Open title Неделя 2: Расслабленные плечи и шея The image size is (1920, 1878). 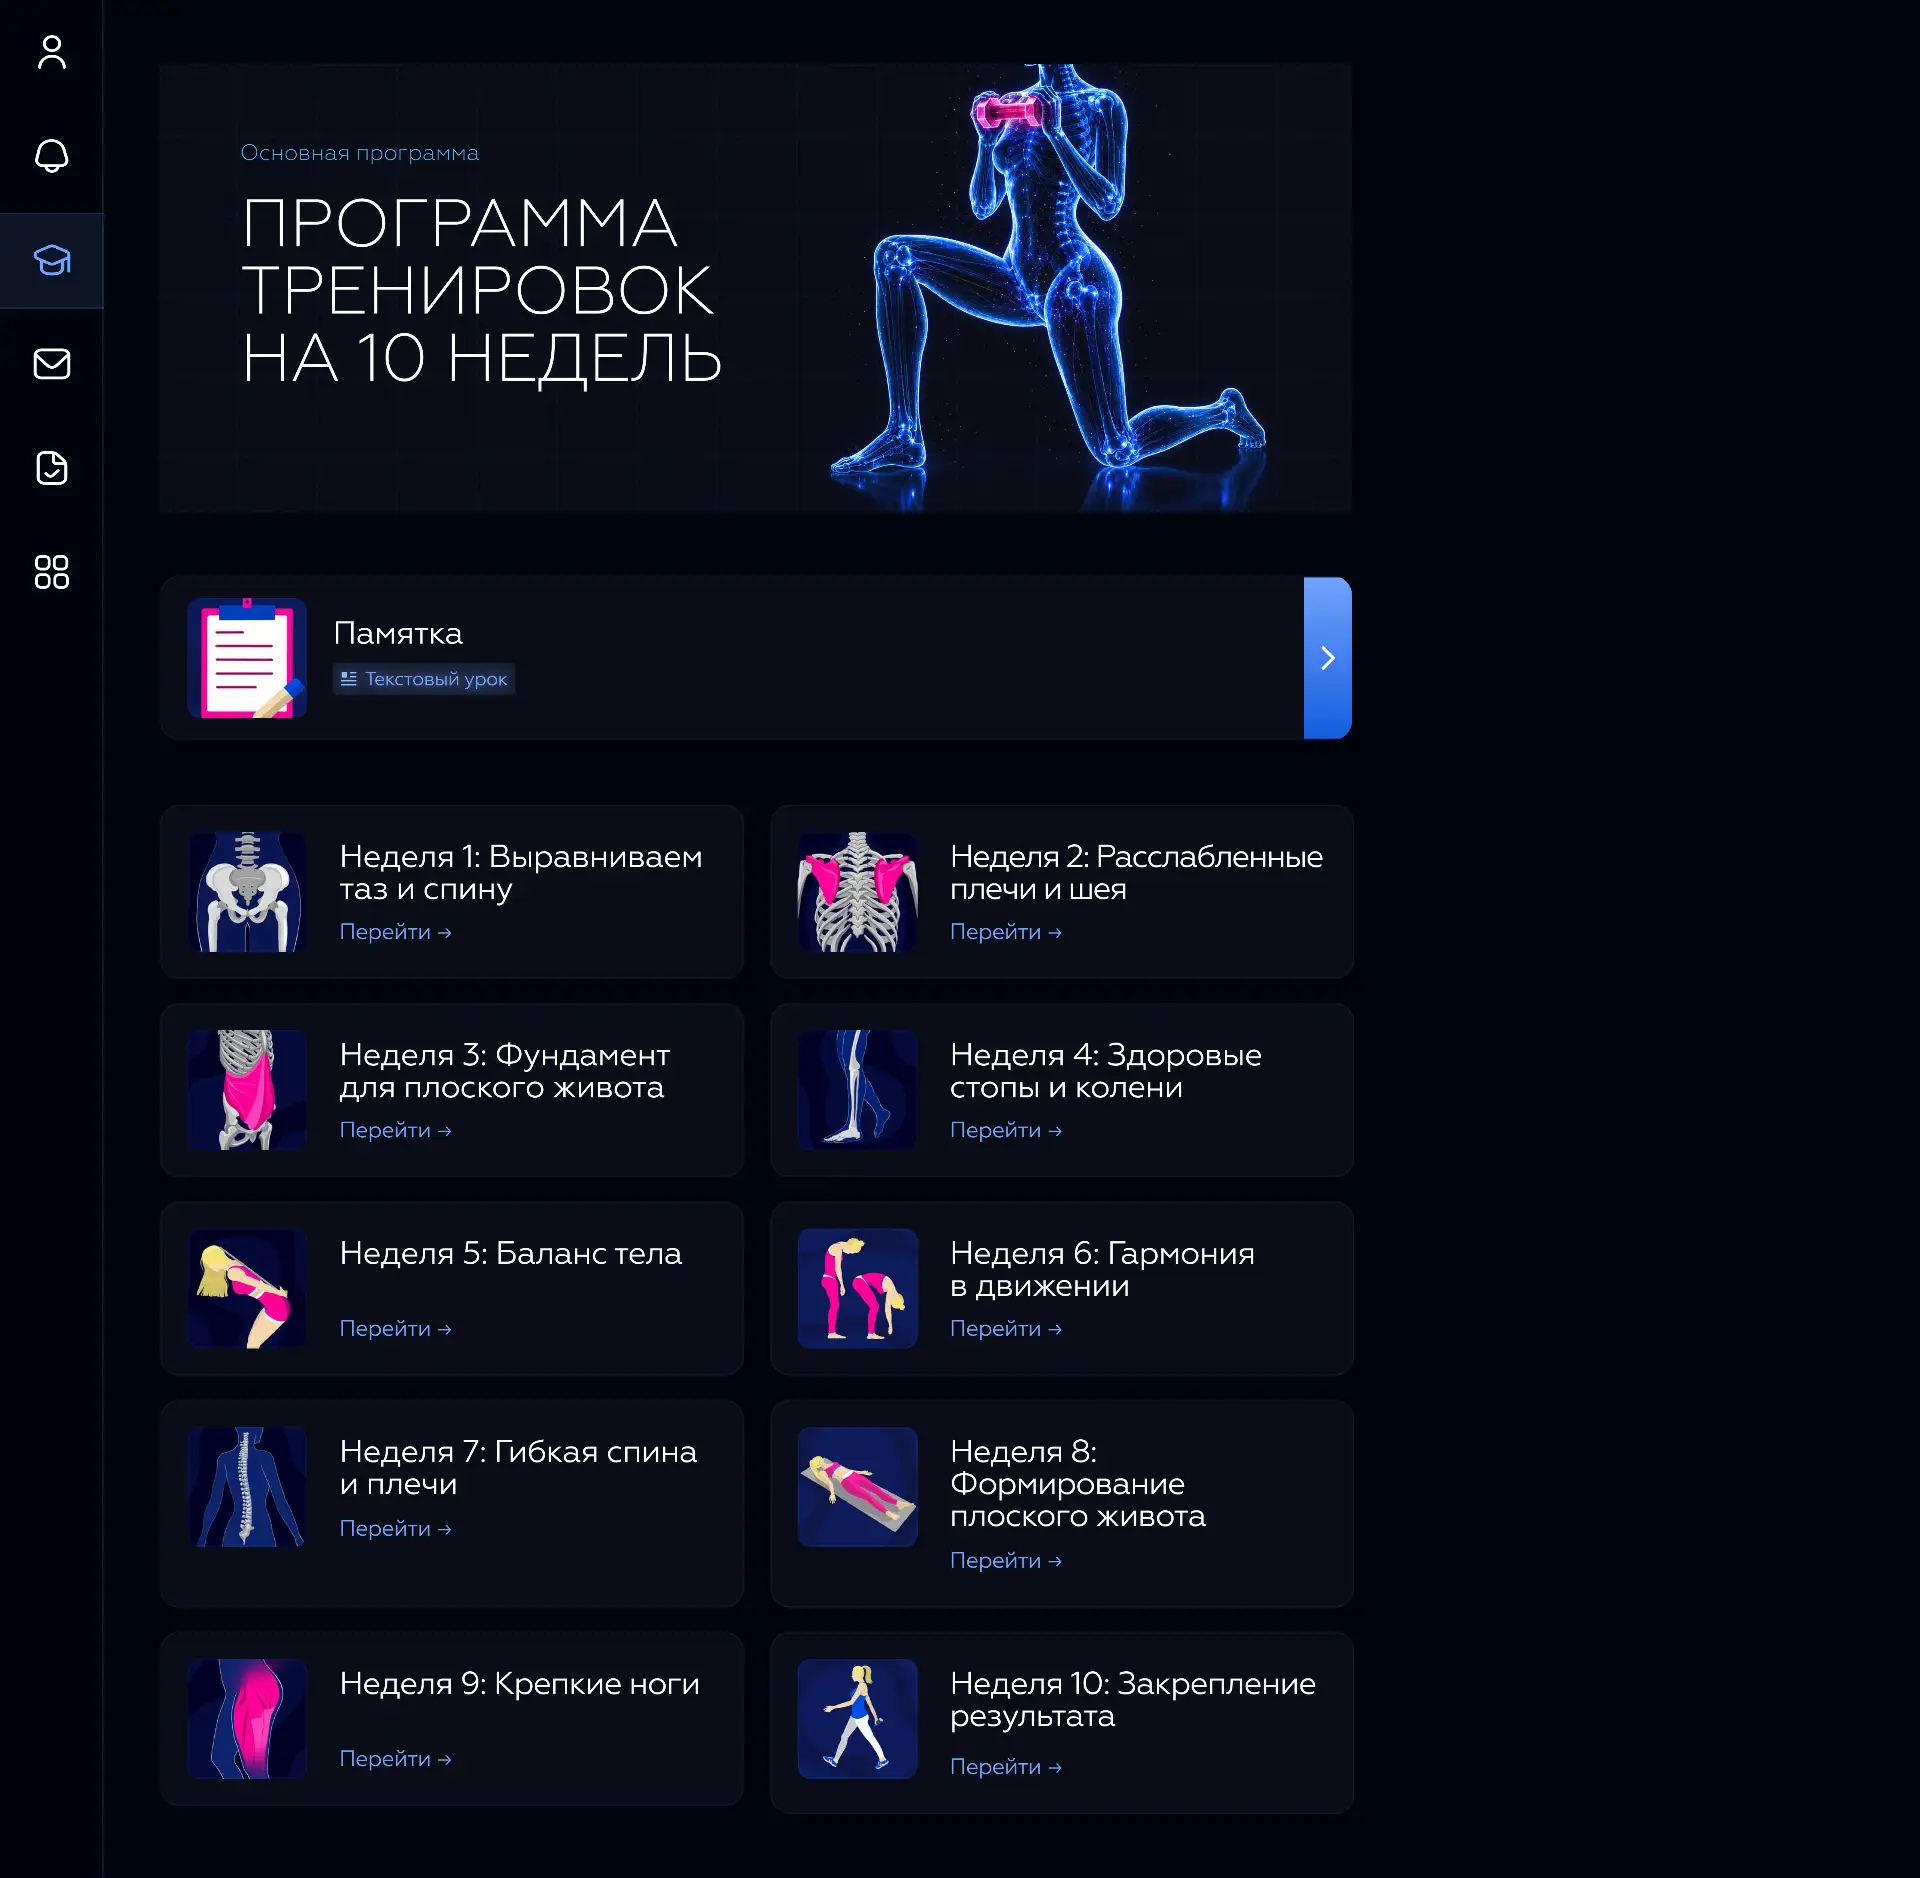[1136, 873]
